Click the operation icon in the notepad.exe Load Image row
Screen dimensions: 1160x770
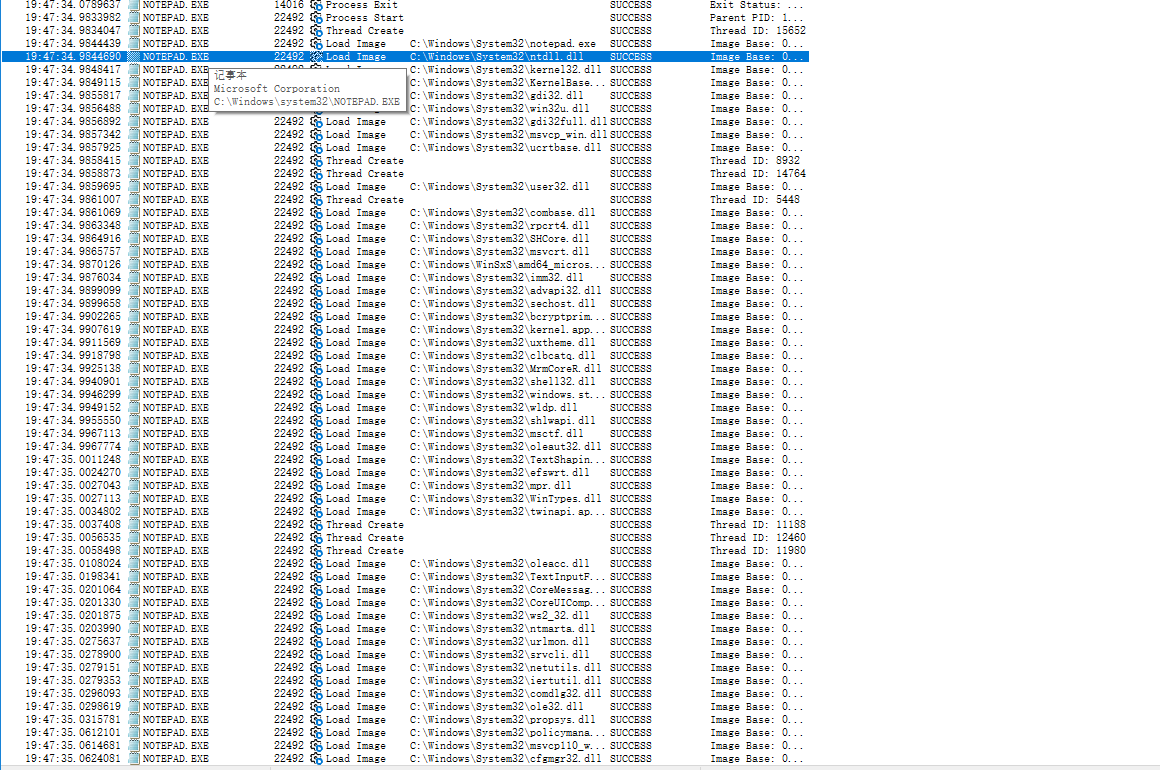point(317,44)
